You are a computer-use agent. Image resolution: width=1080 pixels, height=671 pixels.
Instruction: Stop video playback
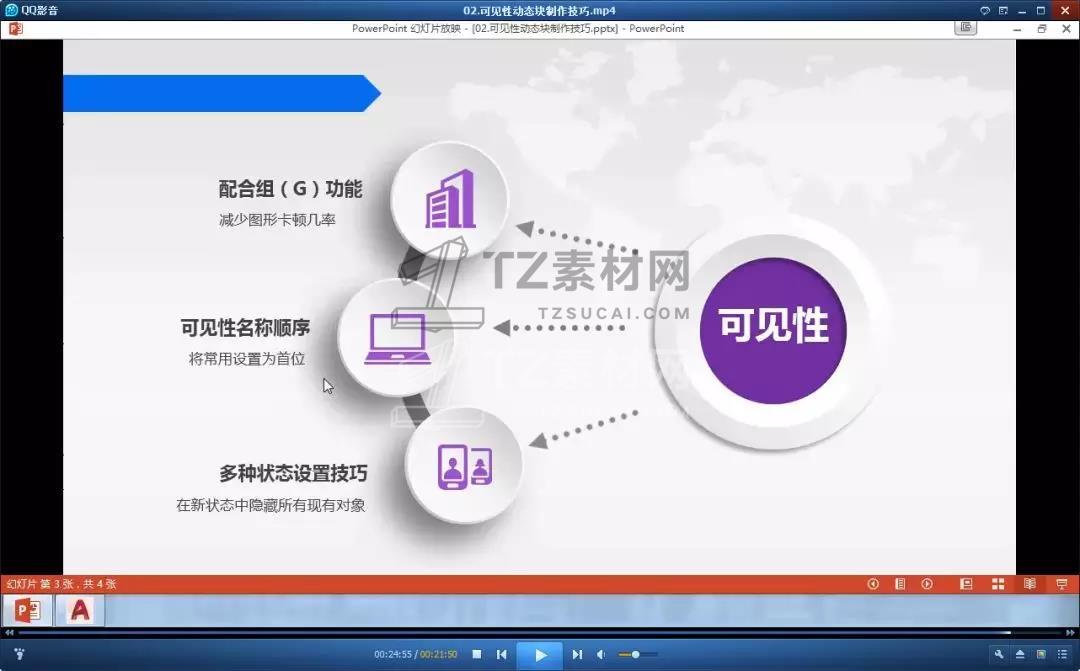tap(477, 654)
